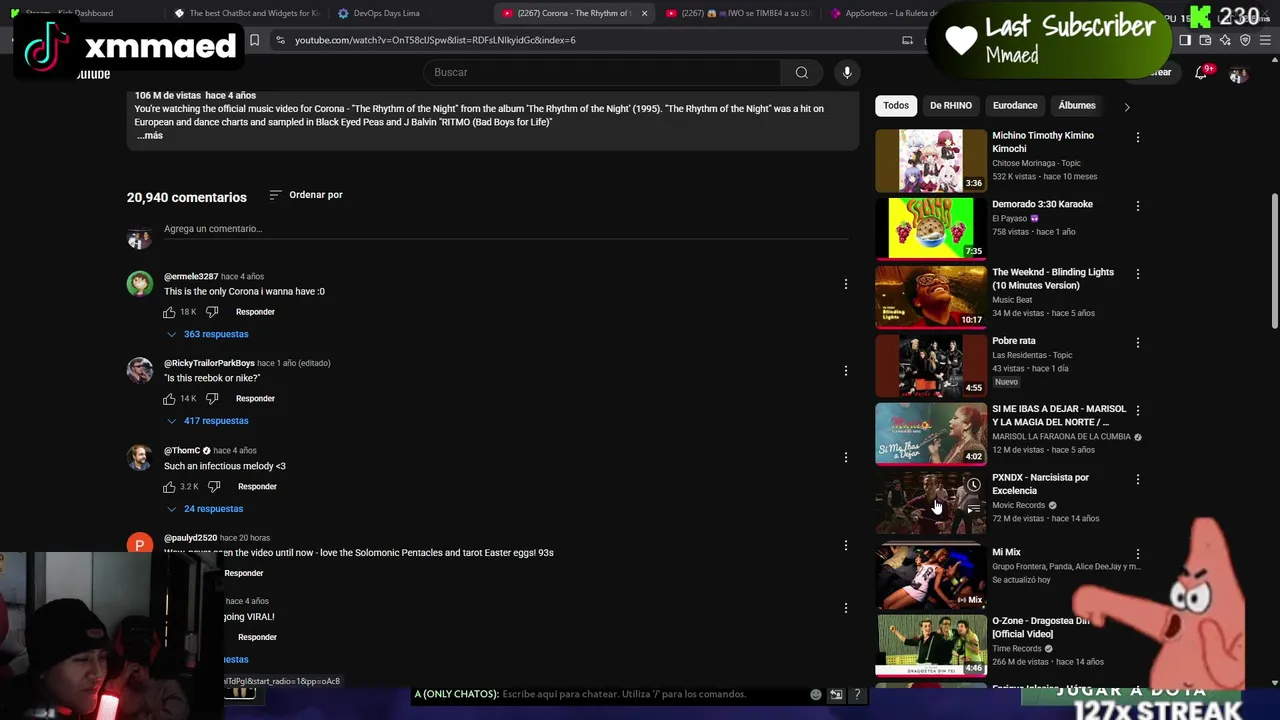Open @ermele3287 channel link
Viewport: 1280px width, 720px height.
tap(191, 276)
